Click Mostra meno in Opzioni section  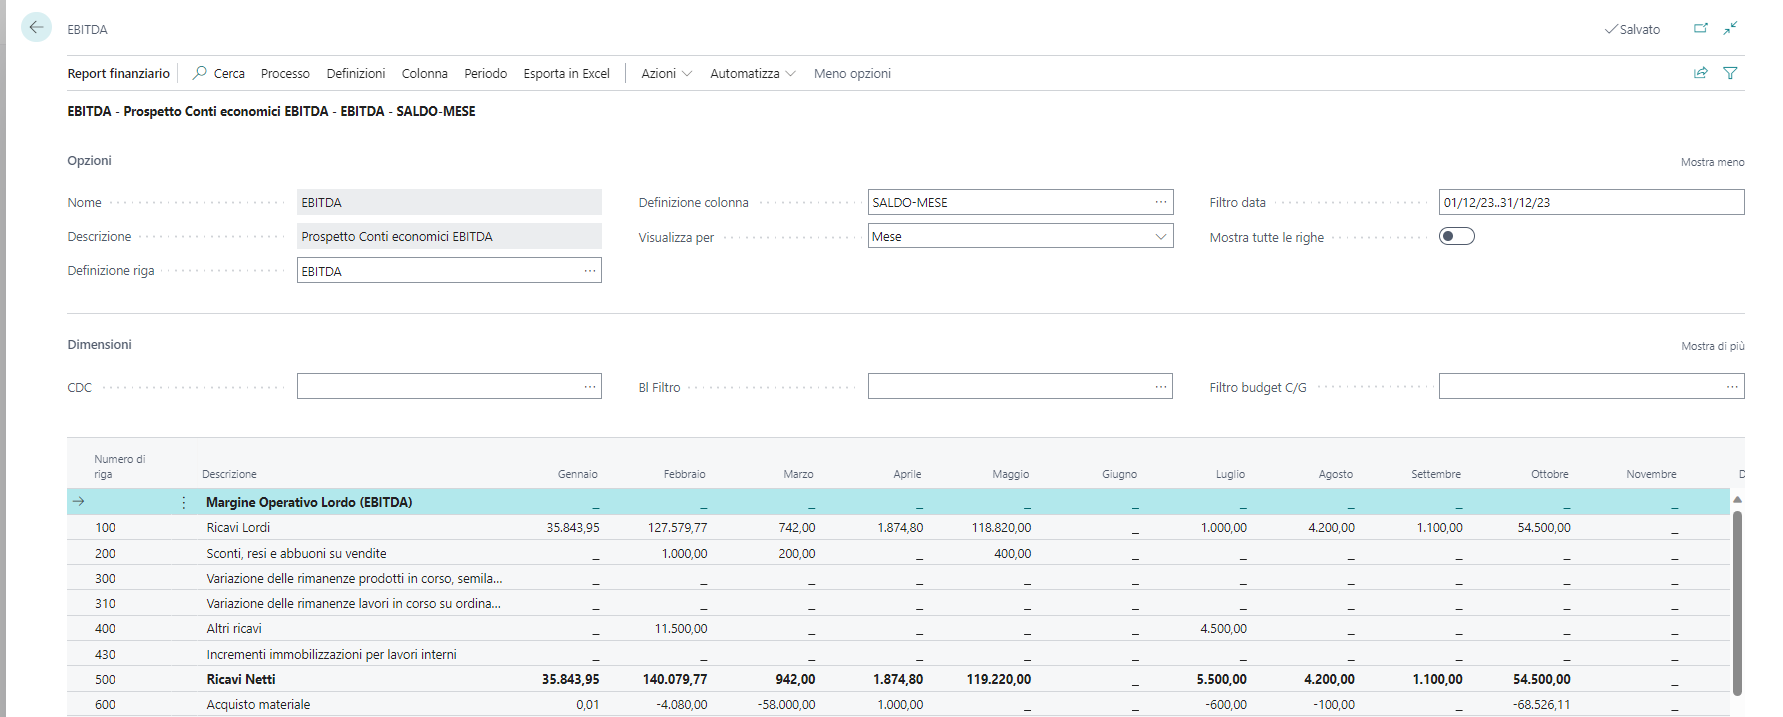(x=1712, y=162)
